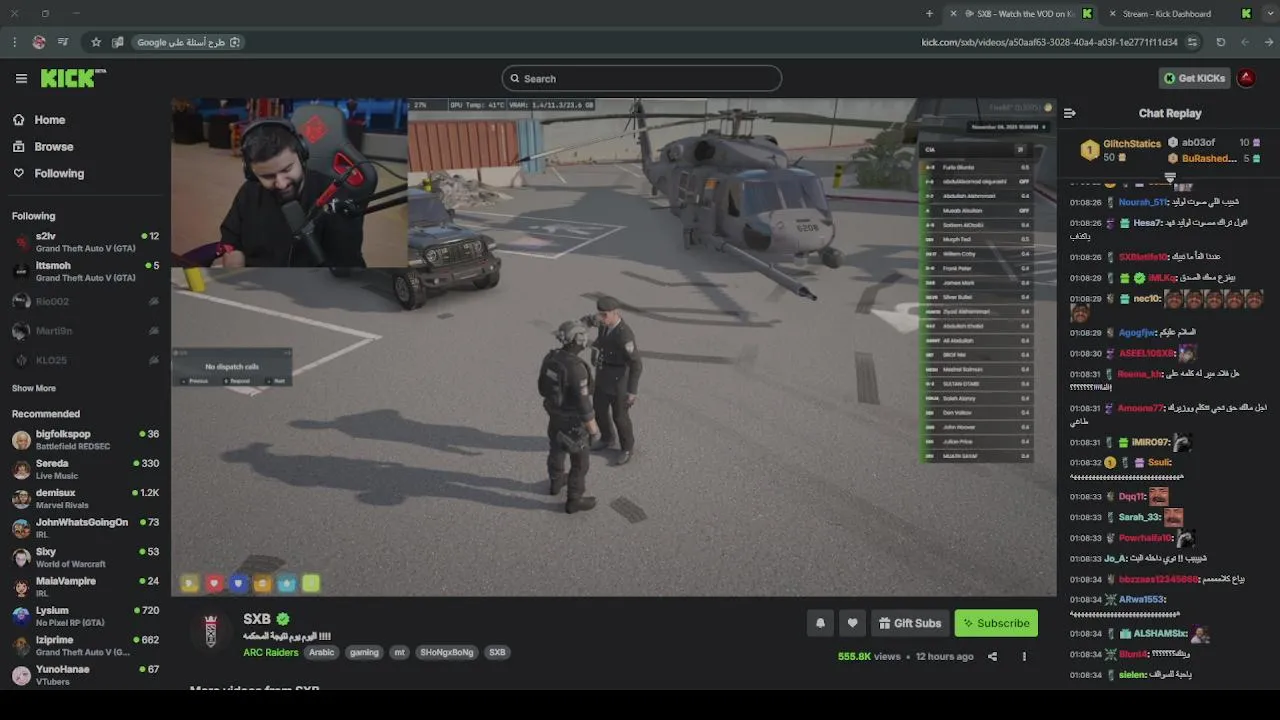
Task: Select the gaming tag
Action: pyautogui.click(x=364, y=652)
